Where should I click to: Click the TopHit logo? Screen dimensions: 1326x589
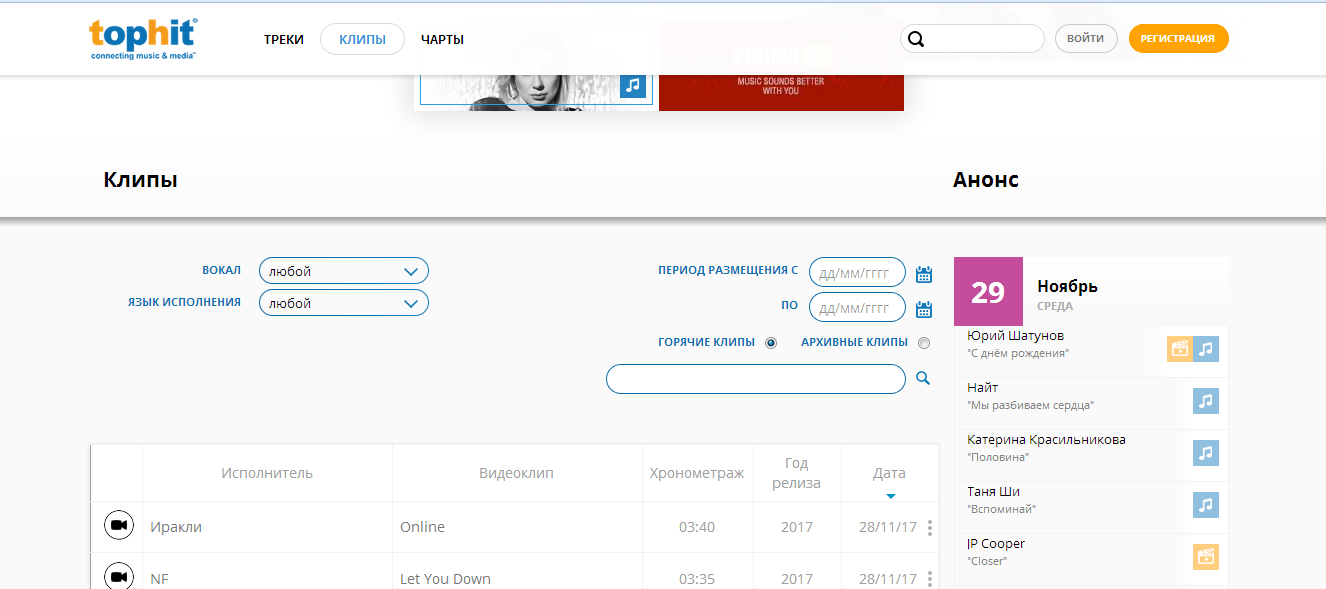143,39
